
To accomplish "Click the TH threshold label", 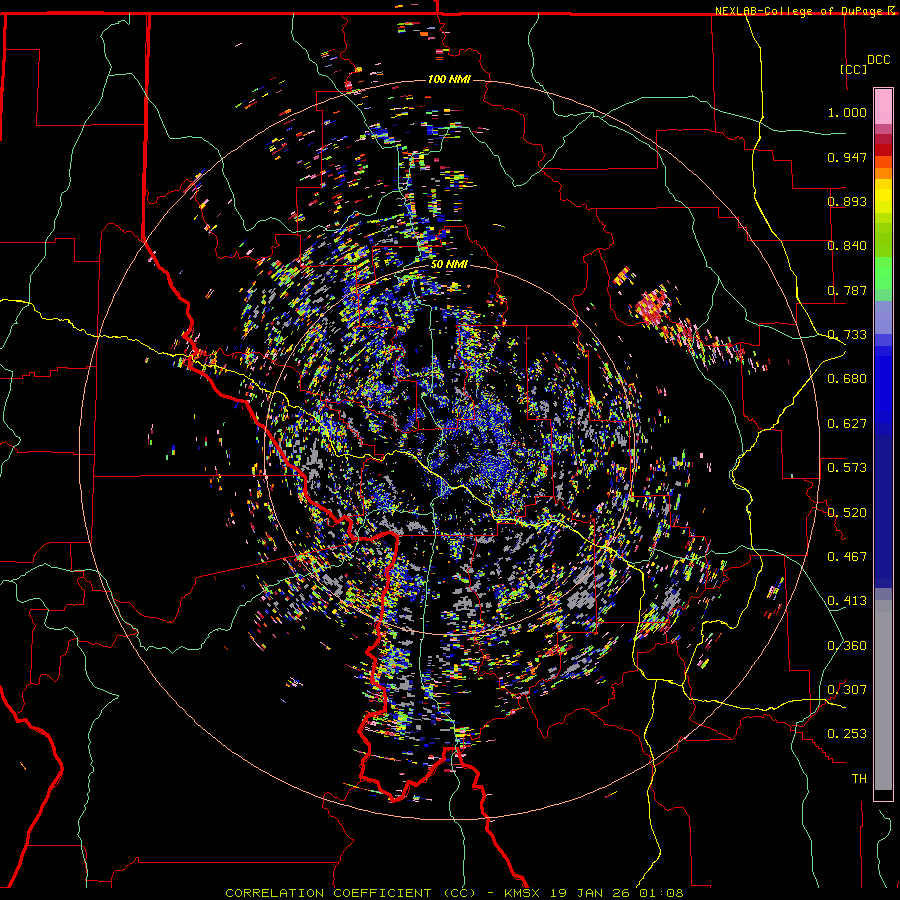I will pos(859,779).
